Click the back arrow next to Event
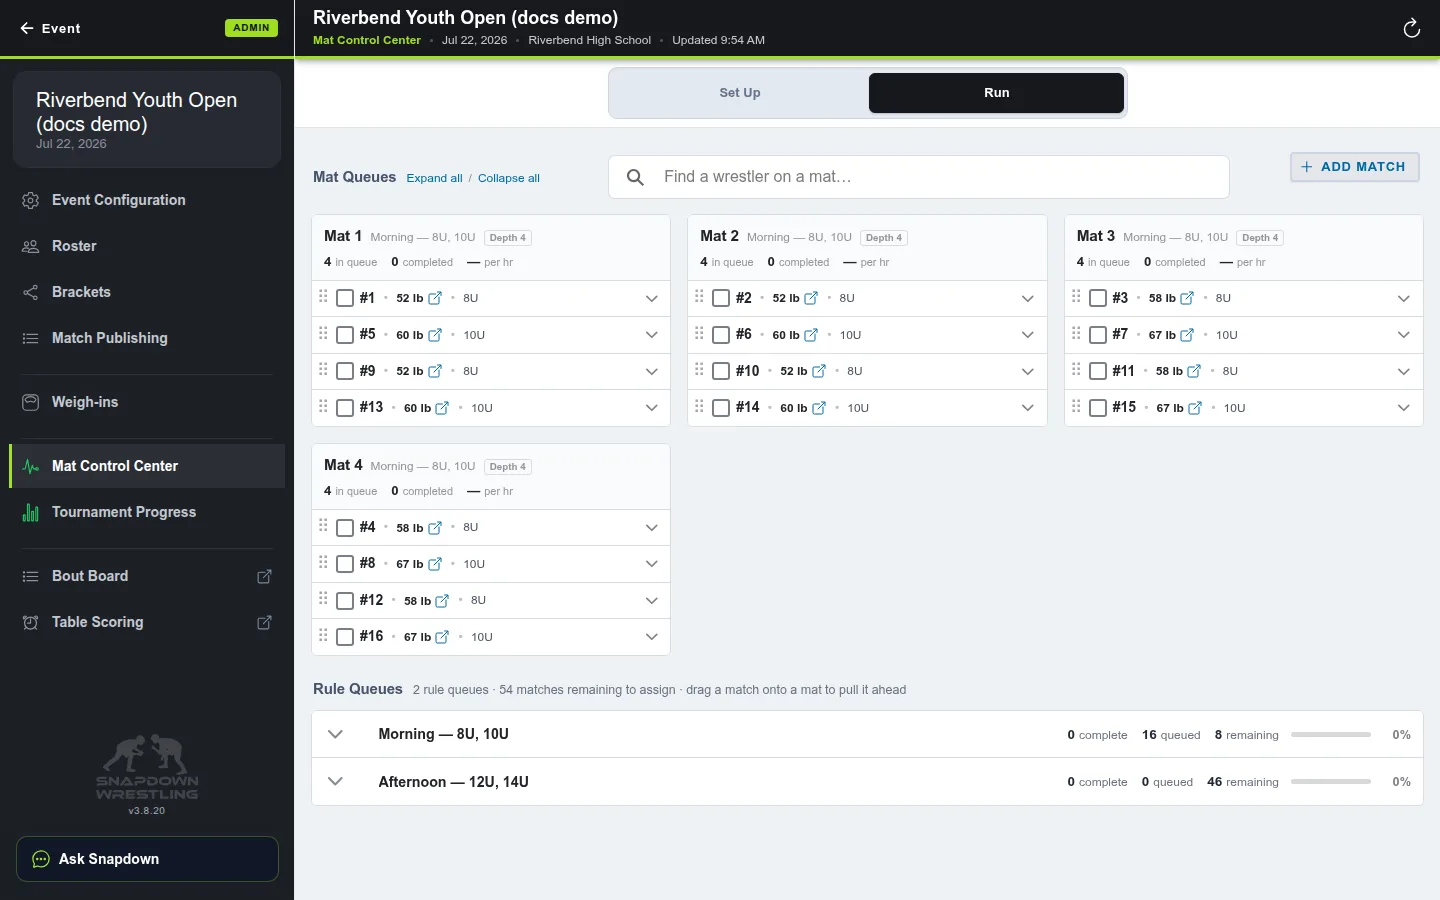 coord(27,28)
